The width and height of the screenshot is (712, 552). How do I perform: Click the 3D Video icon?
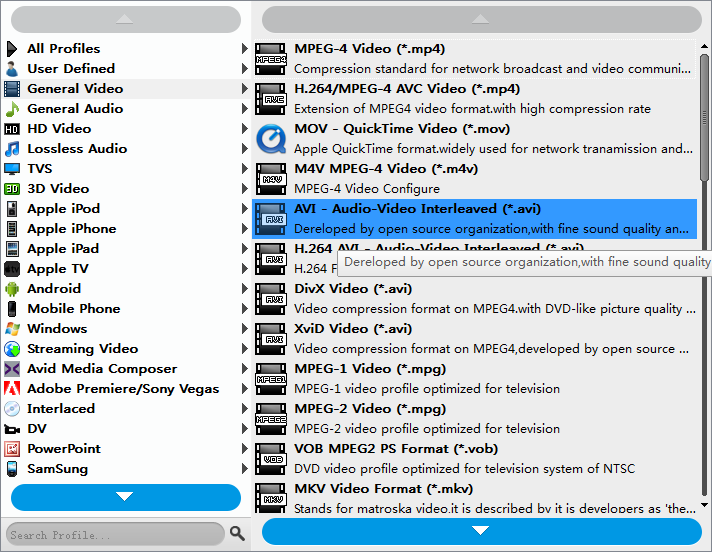click(x=12, y=189)
